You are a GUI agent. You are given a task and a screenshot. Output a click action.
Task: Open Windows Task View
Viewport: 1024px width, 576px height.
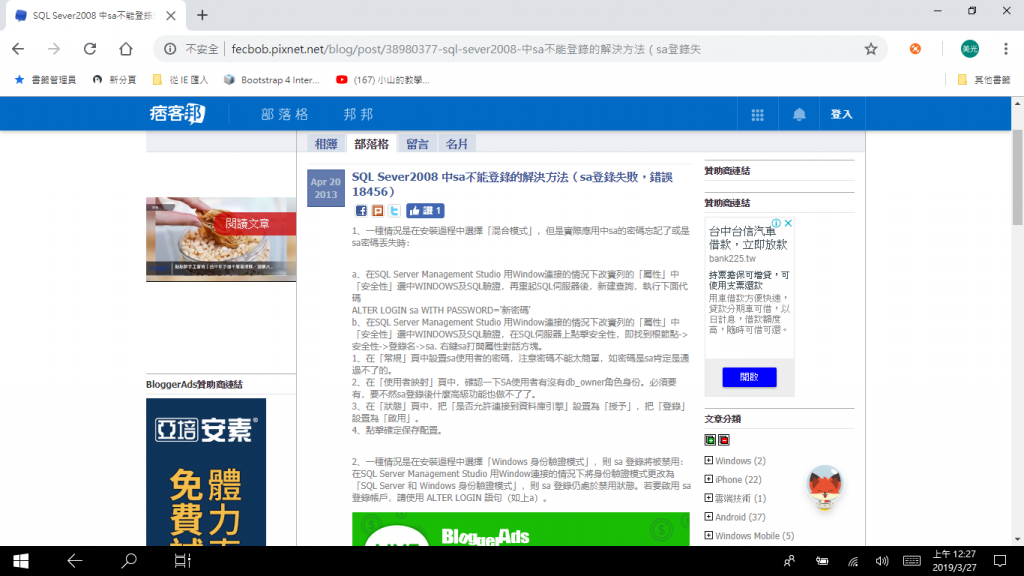(183, 561)
